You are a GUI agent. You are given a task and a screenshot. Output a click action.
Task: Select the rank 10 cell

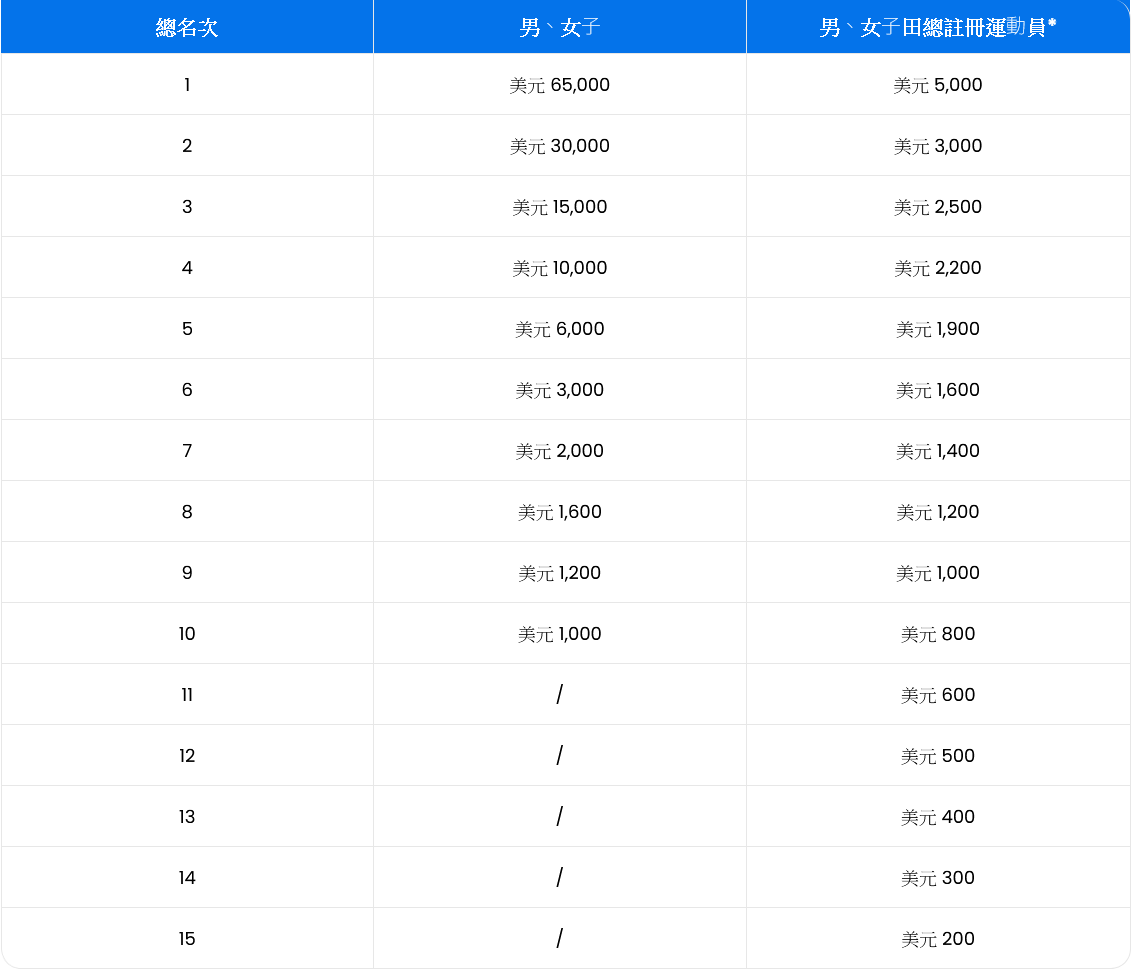pyautogui.click(x=186, y=633)
